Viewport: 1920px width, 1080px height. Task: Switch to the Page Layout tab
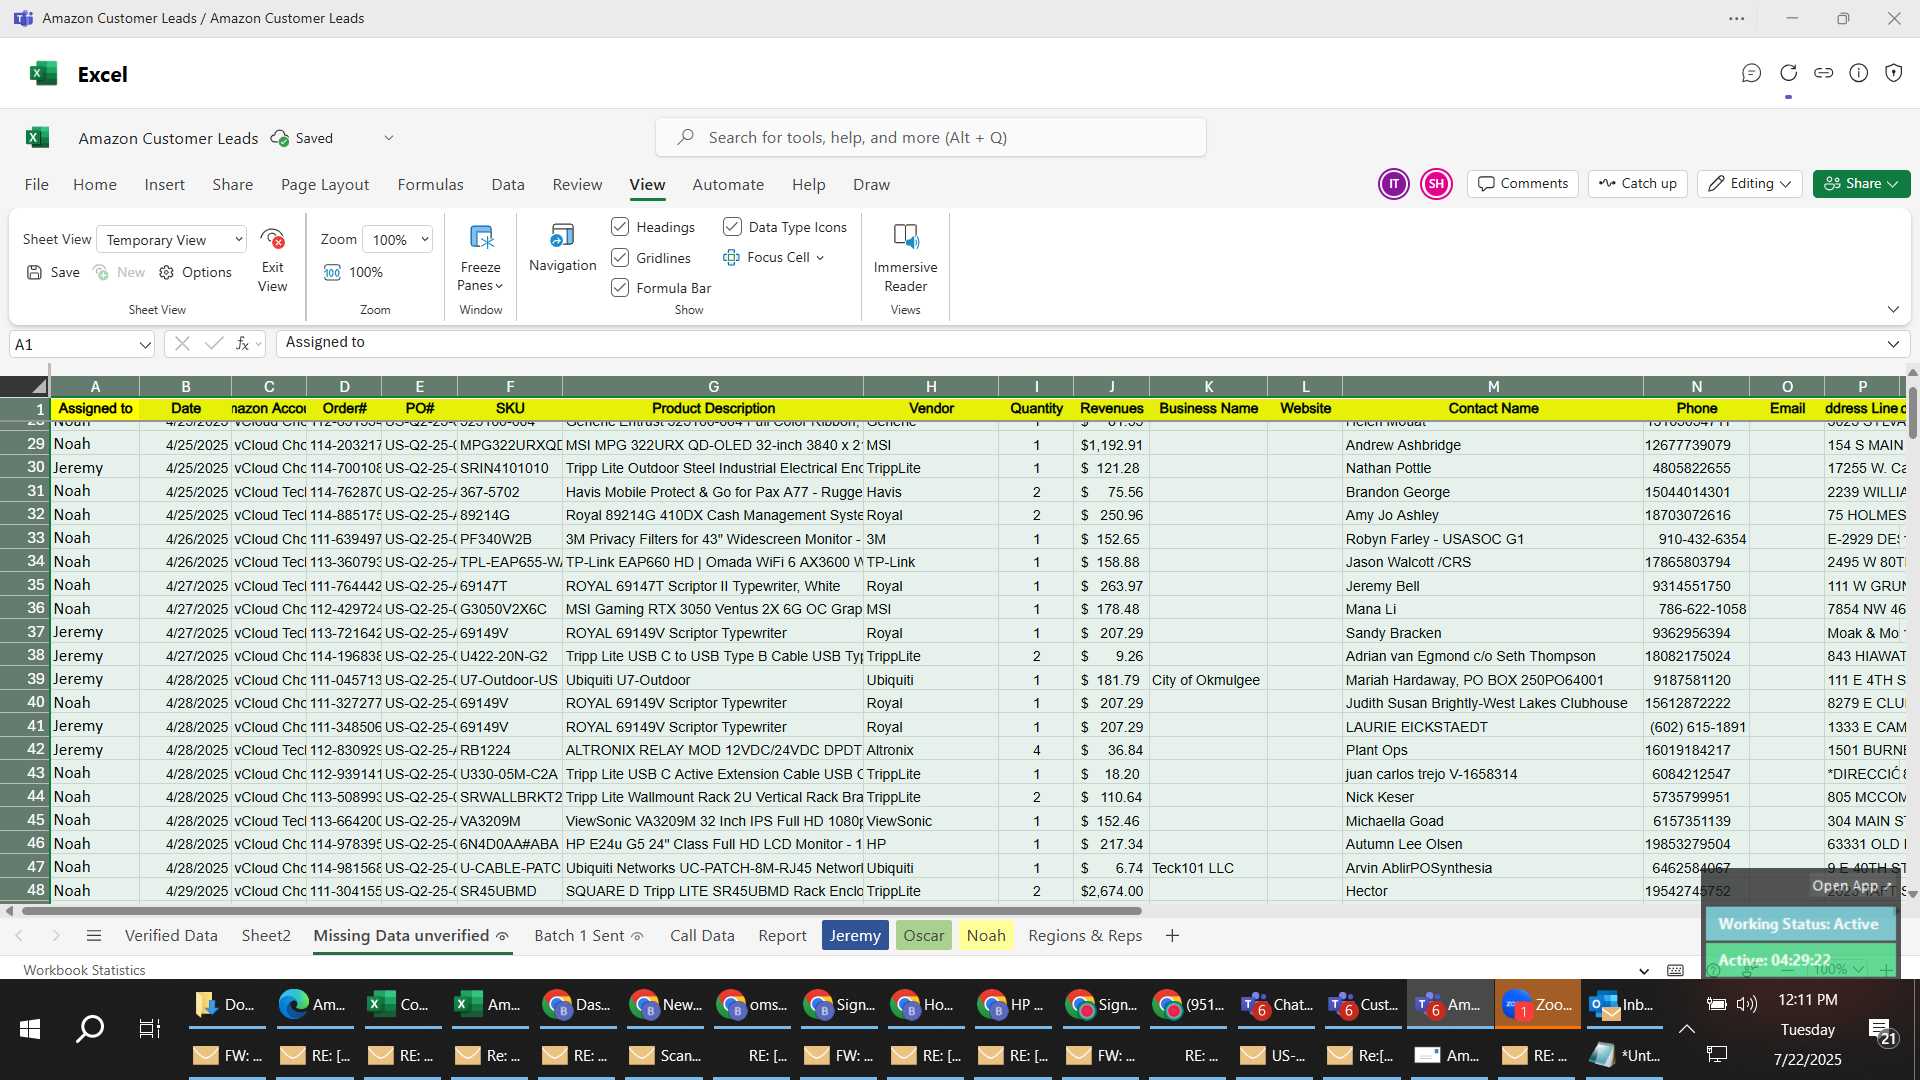(325, 185)
